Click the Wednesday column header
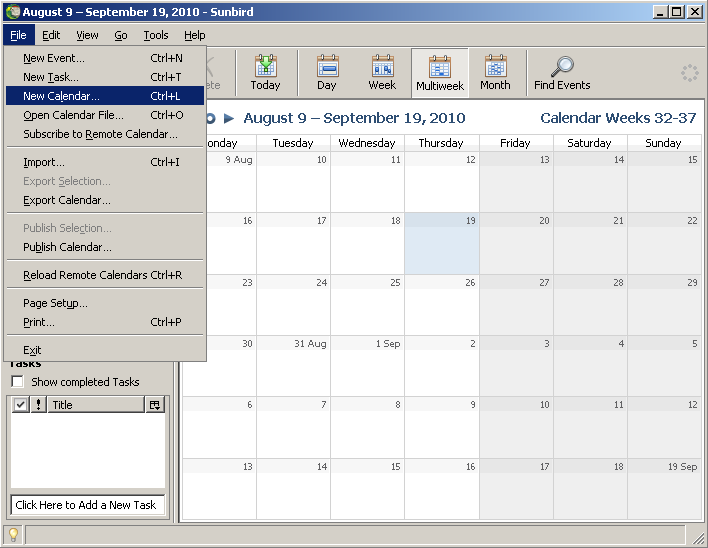Image resolution: width=708 pixels, height=548 pixels. coord(367,143)
